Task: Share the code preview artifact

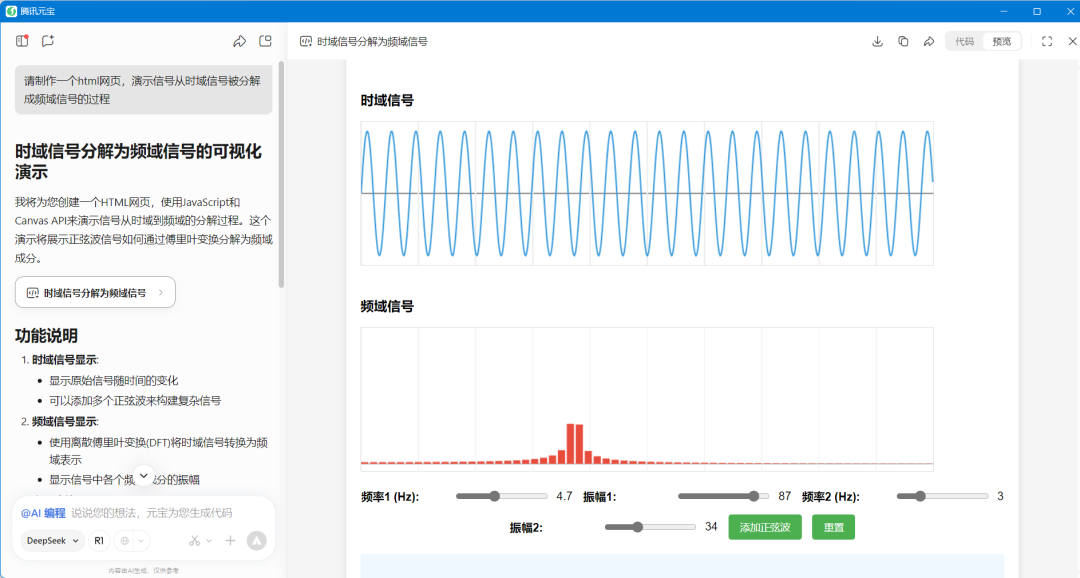Action: click(x=929, y=41)
